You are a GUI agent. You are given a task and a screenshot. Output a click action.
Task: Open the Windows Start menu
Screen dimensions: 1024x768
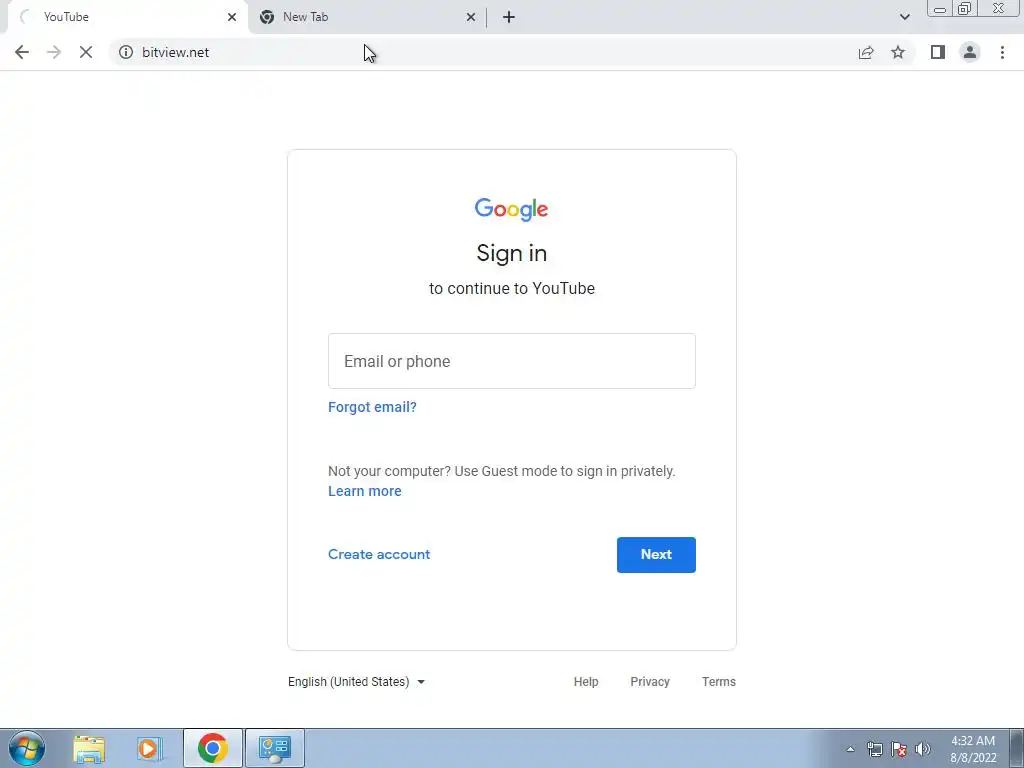point(27,748)
